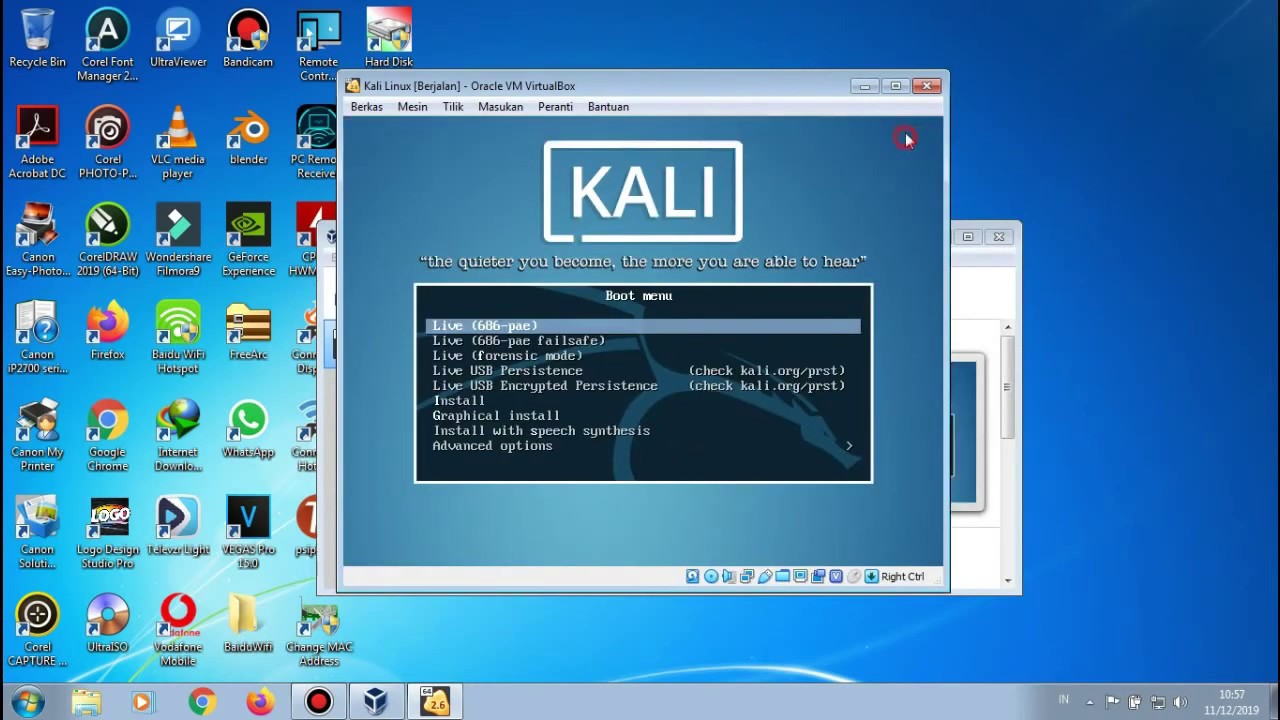The width and height of the screenshot is (1280, 720).
Task: Click the network adapter status icon
Action: pyautogui.click(x=747, y=576)
